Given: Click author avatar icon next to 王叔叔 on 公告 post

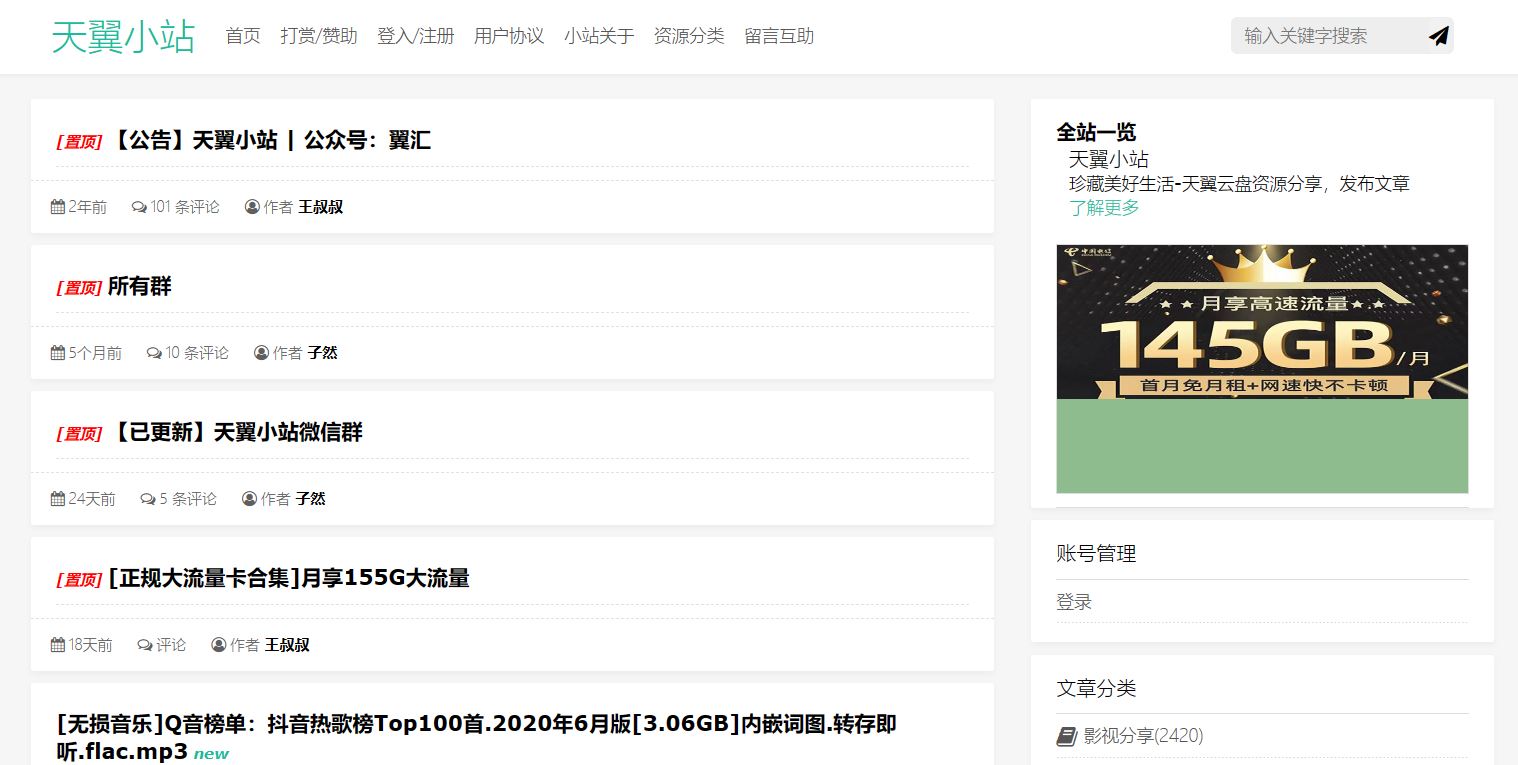Looking at the screenshot, I should point(252,207).
